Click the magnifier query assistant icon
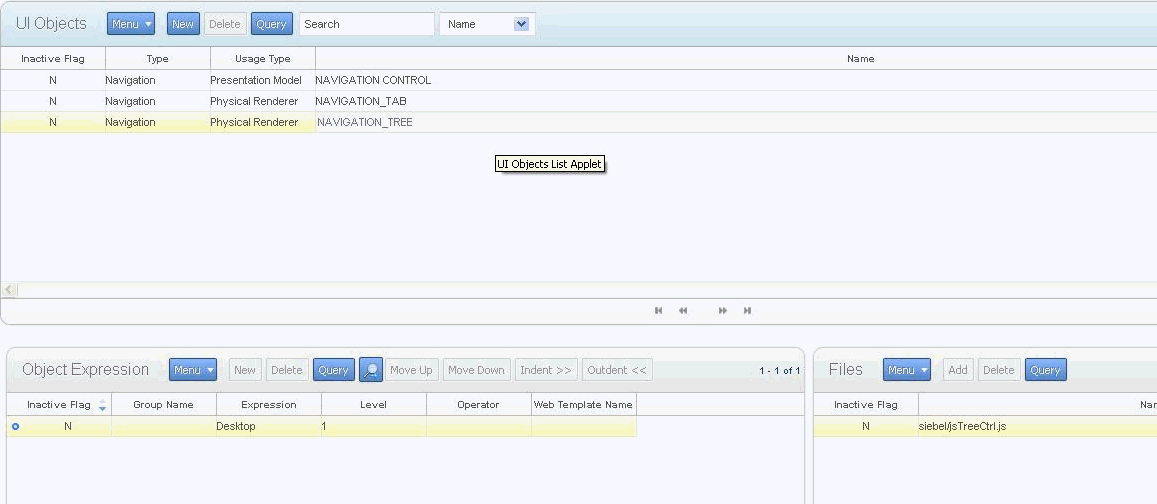The width and height of the screenshot is (1157, 504). pos(371,370)
